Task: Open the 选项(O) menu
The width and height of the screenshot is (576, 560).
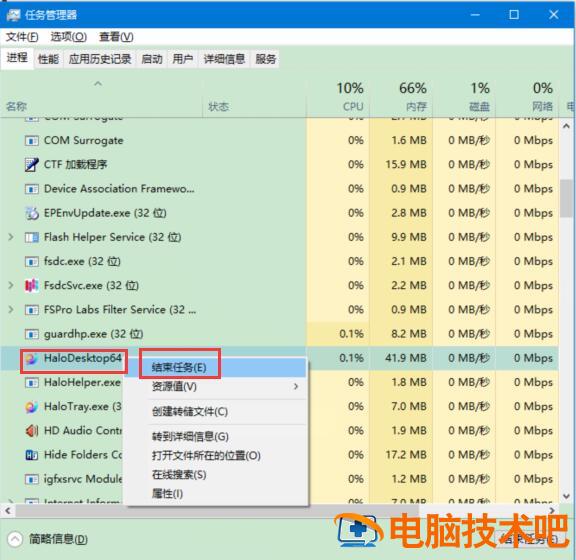Action: (68, 37)
